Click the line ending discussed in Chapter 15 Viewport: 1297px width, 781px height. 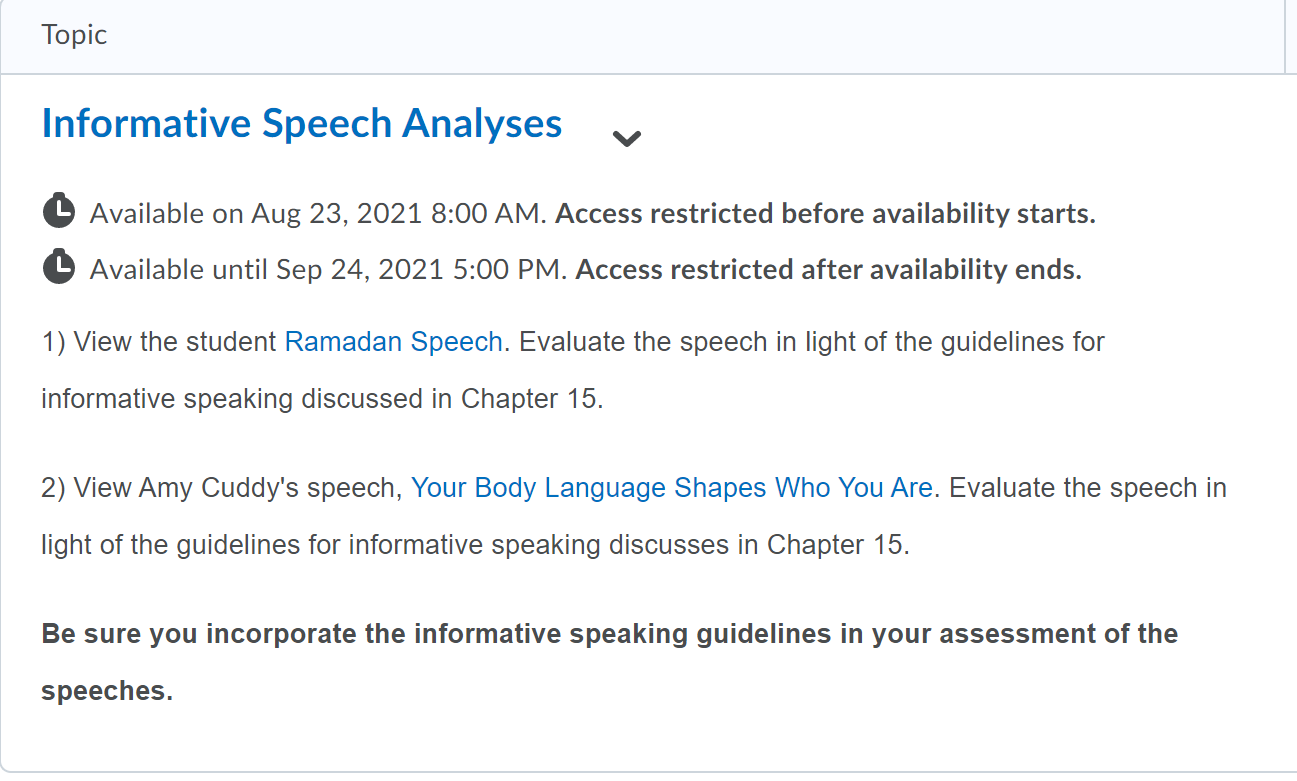322,399
